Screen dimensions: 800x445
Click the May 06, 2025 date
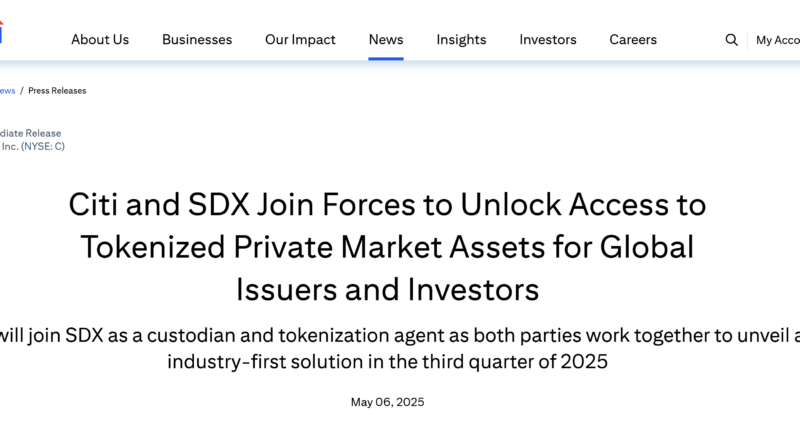(x=387, y=402)
